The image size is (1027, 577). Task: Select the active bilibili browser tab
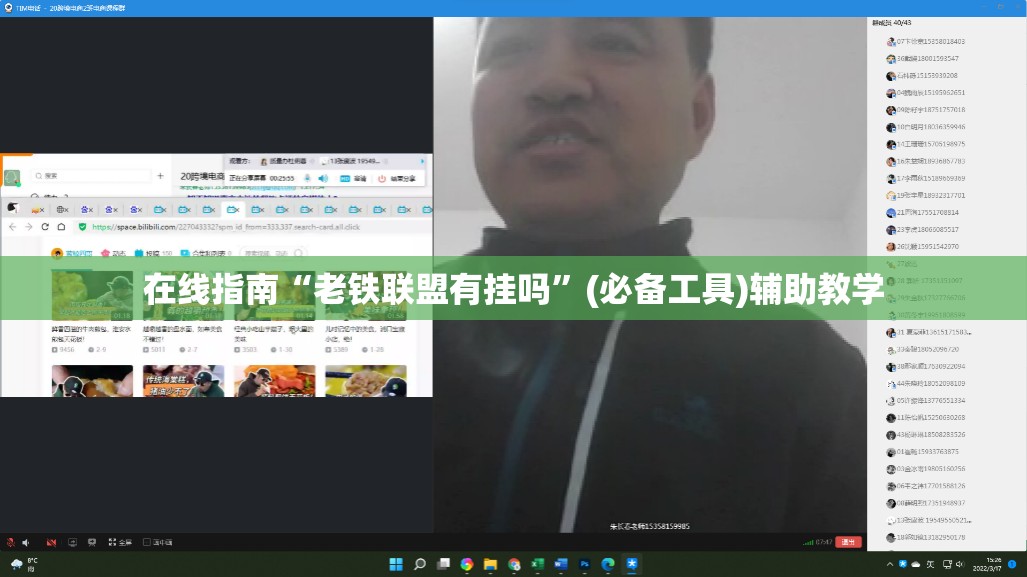233,210
